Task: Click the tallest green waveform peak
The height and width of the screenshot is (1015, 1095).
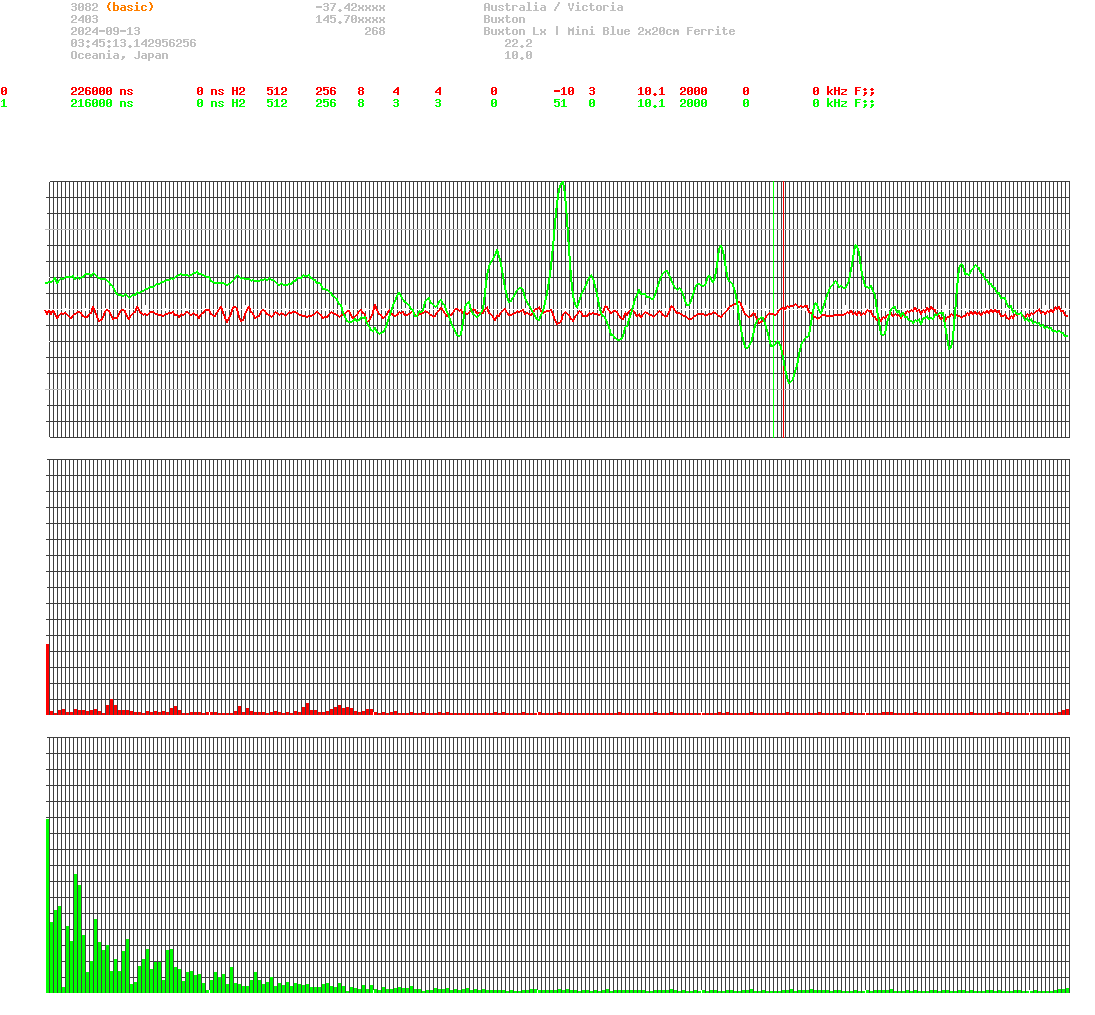Action: click(x=562, y=184)
